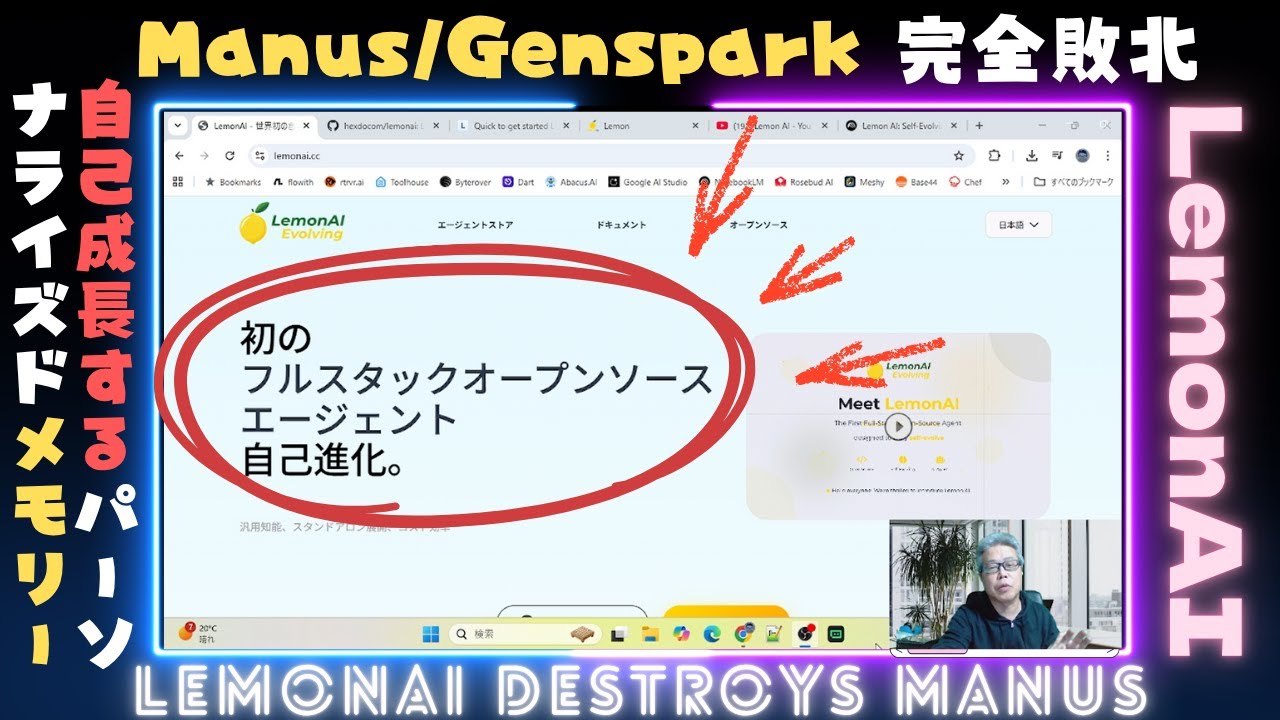Screen dimensions: 1280x720
Task: Open the apps grid in bookmarks bar
Action: point(178,182)
